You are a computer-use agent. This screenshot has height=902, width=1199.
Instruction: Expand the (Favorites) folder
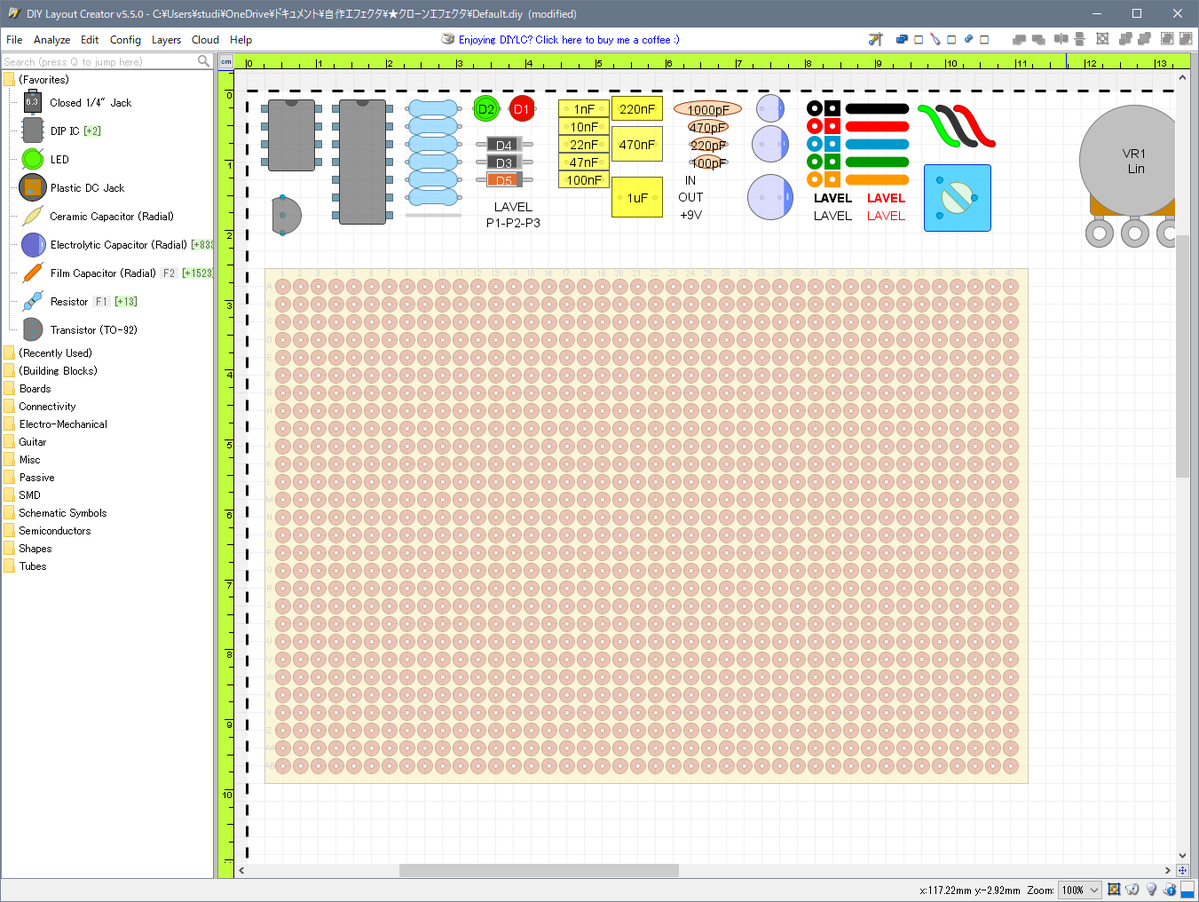[36, 79]
